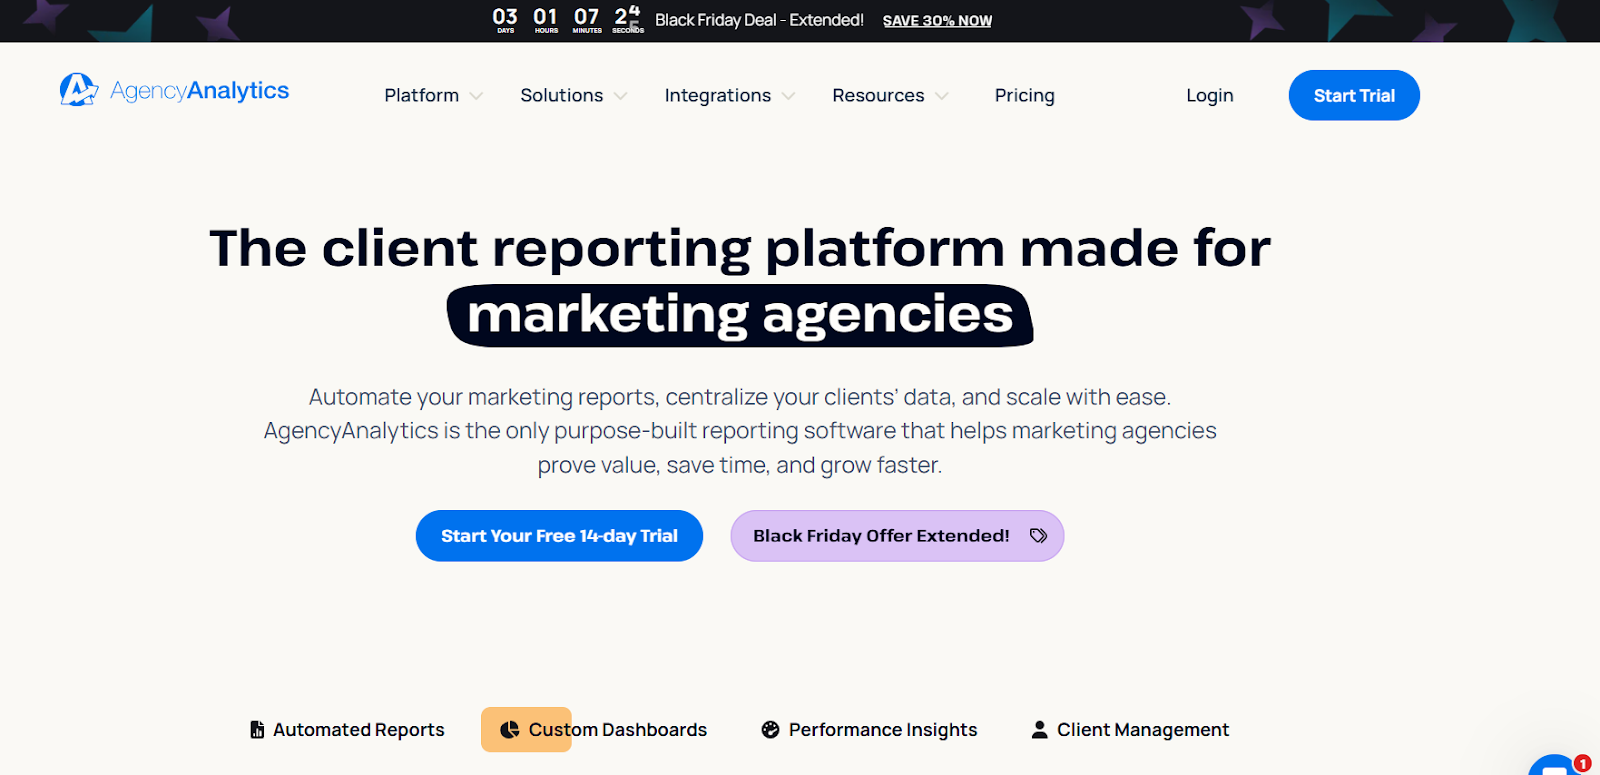Select the Client Management tab

click(1130, 730)
